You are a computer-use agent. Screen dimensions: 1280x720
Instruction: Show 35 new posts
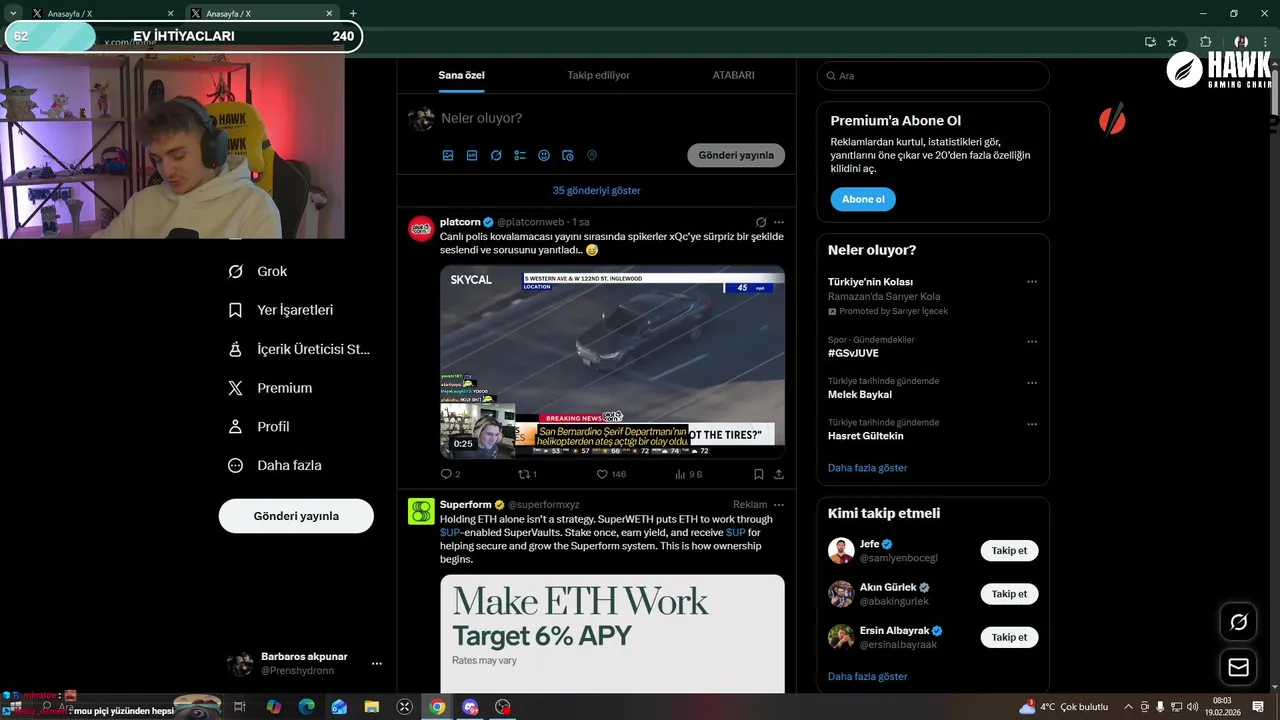pos(597,190)
